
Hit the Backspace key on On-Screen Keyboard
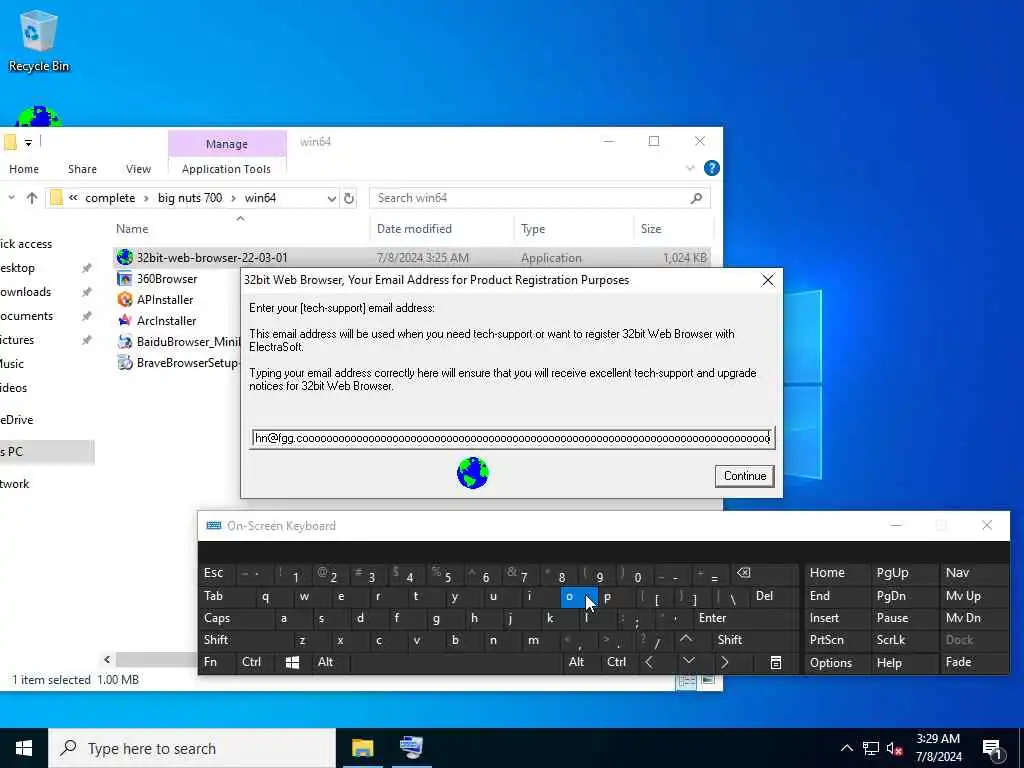743,573
